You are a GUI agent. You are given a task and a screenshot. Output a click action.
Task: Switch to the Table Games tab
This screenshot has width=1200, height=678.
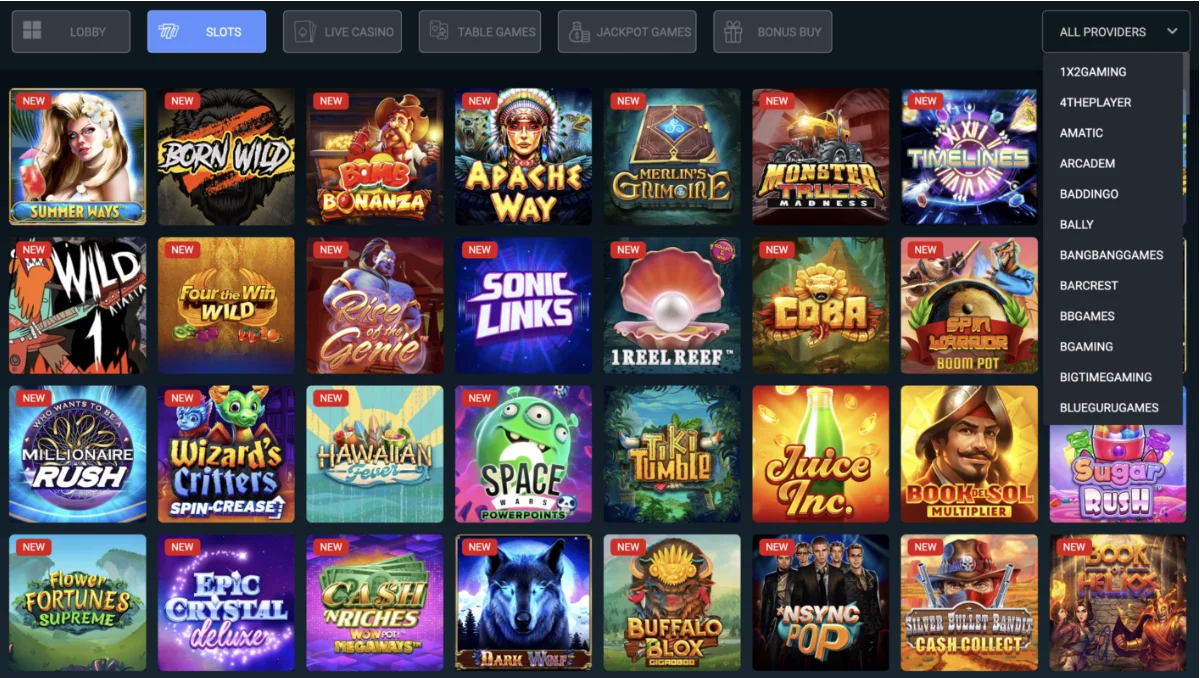(480, 32)
